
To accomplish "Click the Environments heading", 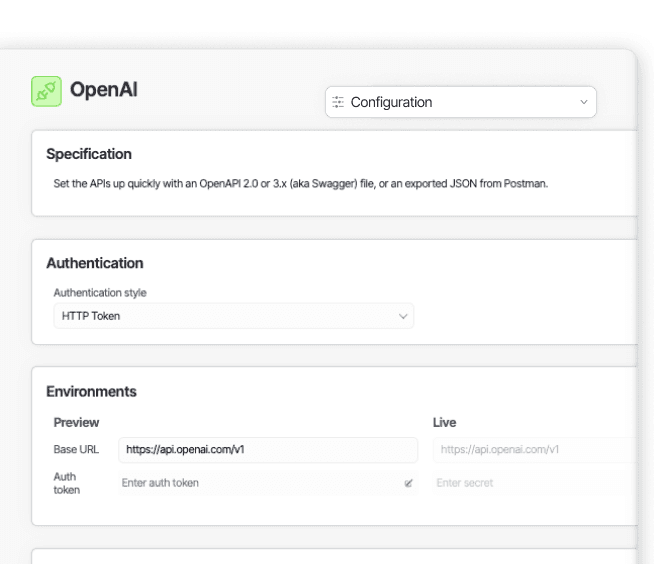I will tap(91, 392).
